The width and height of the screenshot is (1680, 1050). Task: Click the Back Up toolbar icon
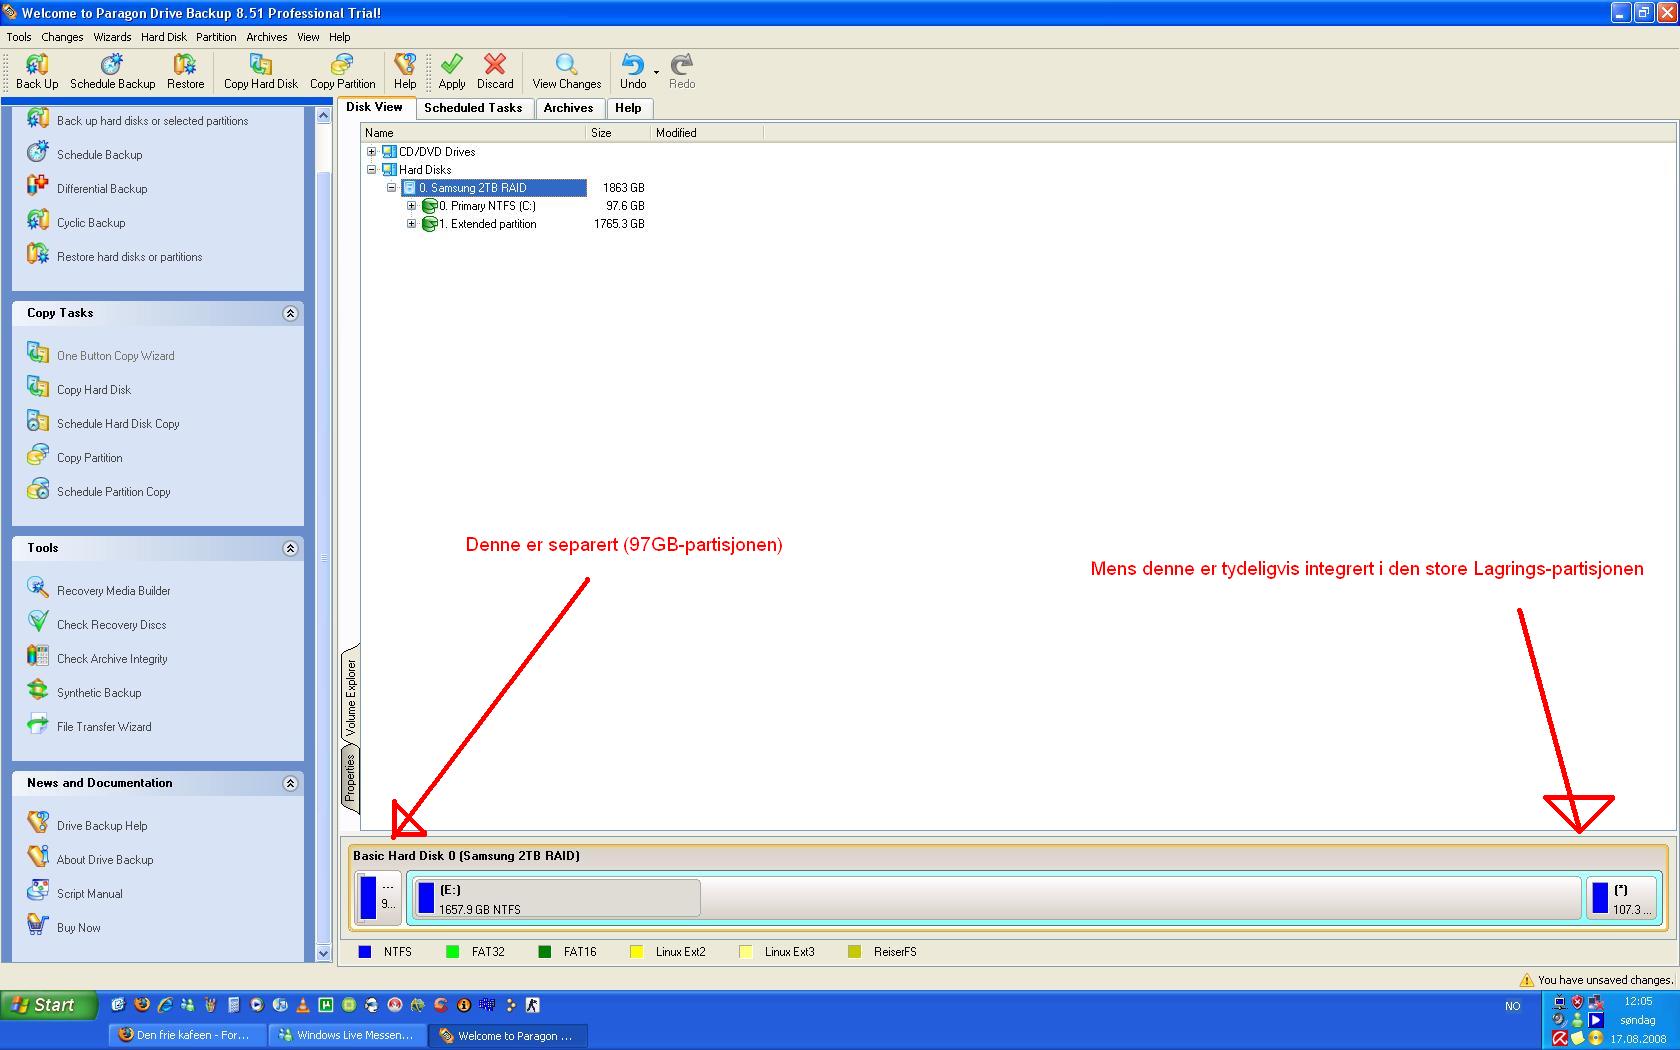tap(37, 72)
